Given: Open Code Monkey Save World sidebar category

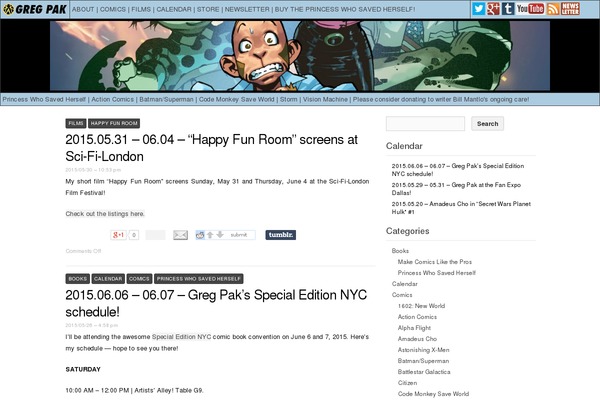Looking at the screenshot, I should coord(433,394).
